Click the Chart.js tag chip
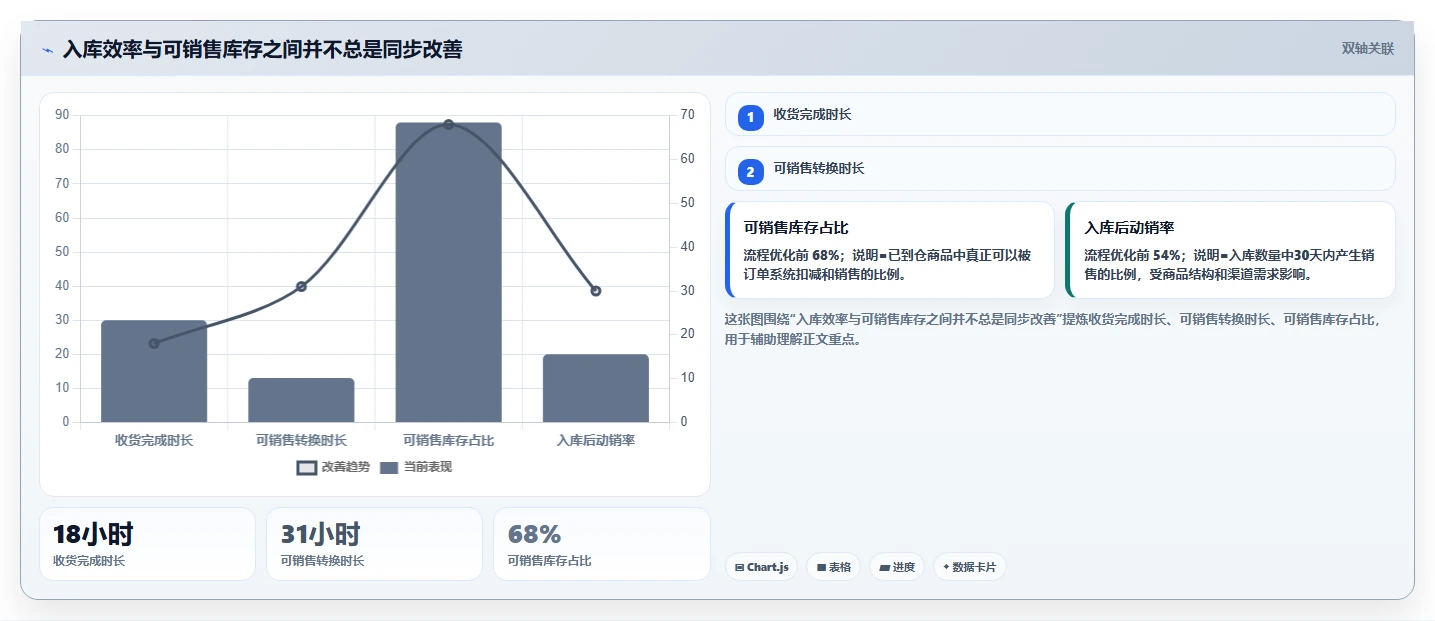 (761, 567)
